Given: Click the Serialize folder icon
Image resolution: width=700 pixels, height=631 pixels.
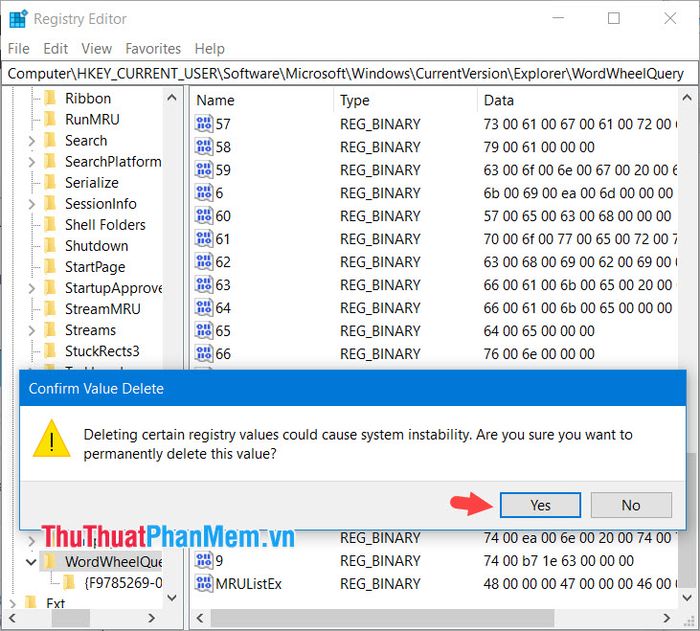Looking at the screenshot, I should (x=50, y=182).
